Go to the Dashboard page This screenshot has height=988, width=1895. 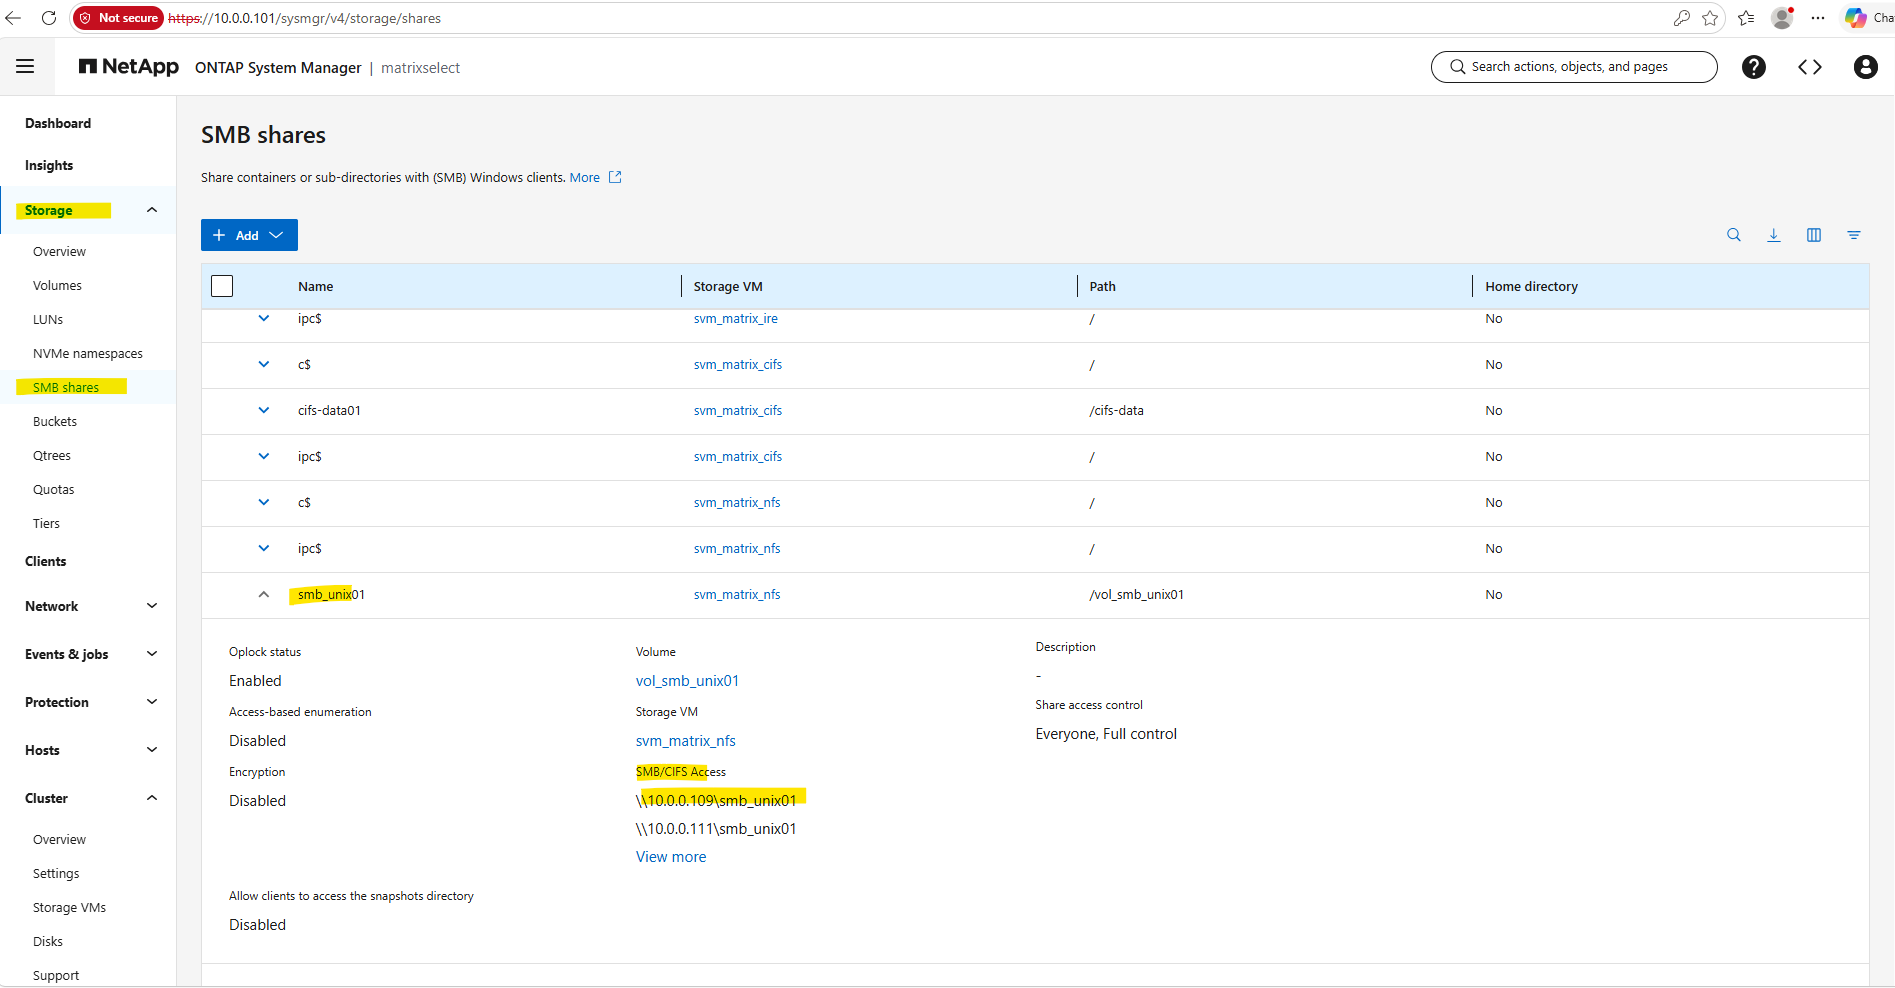point(58,123)
